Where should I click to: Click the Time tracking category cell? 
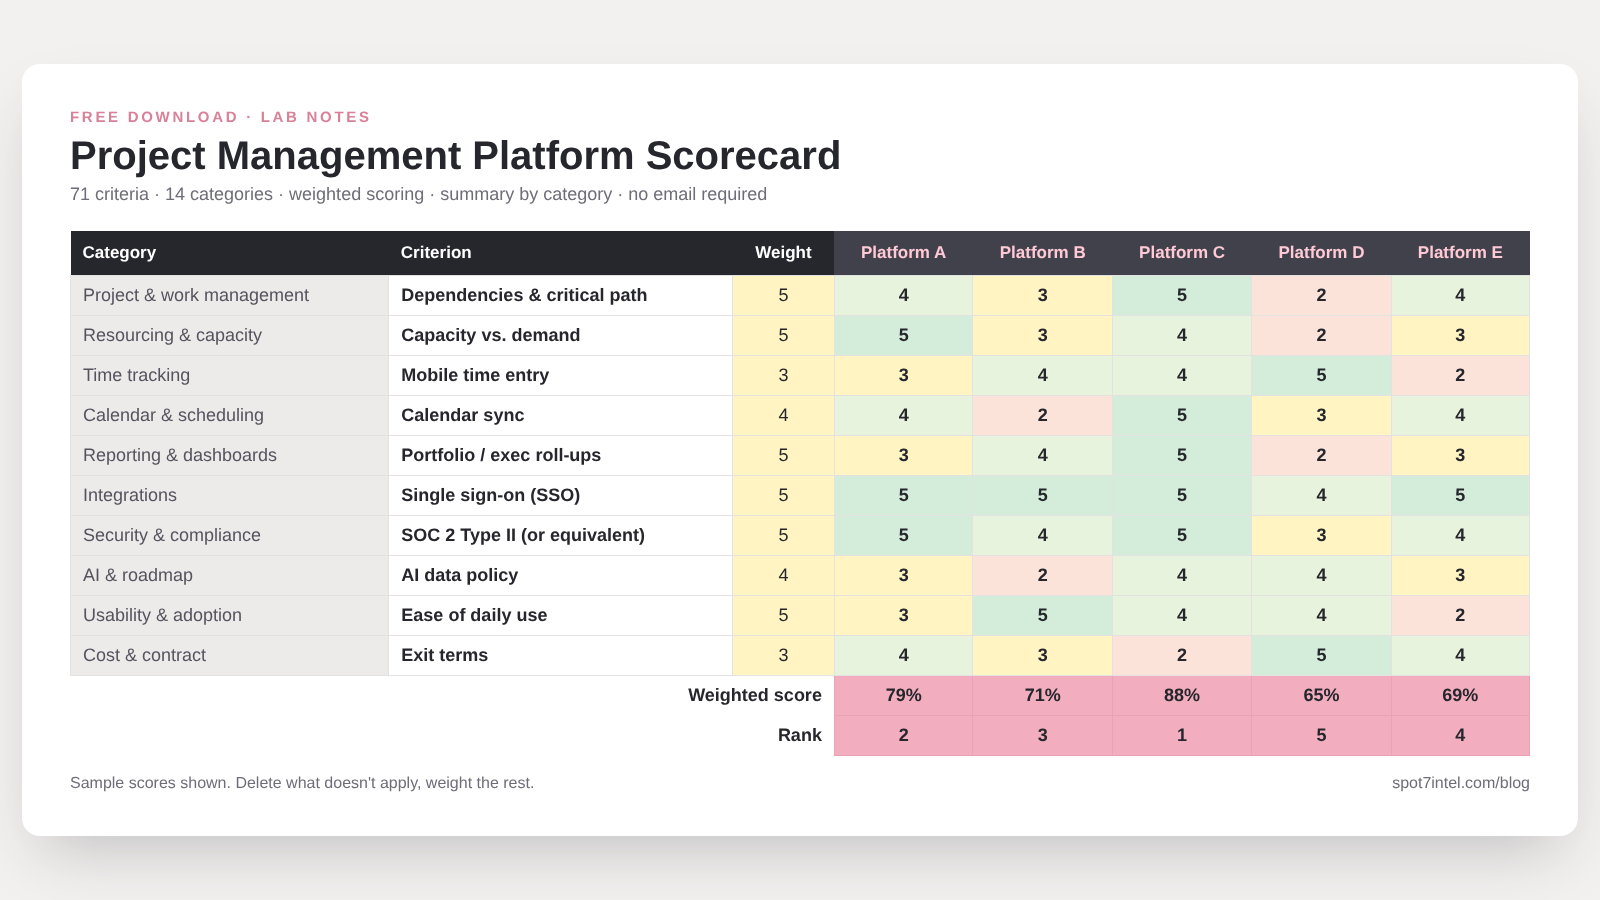click(x=230, y=375)
